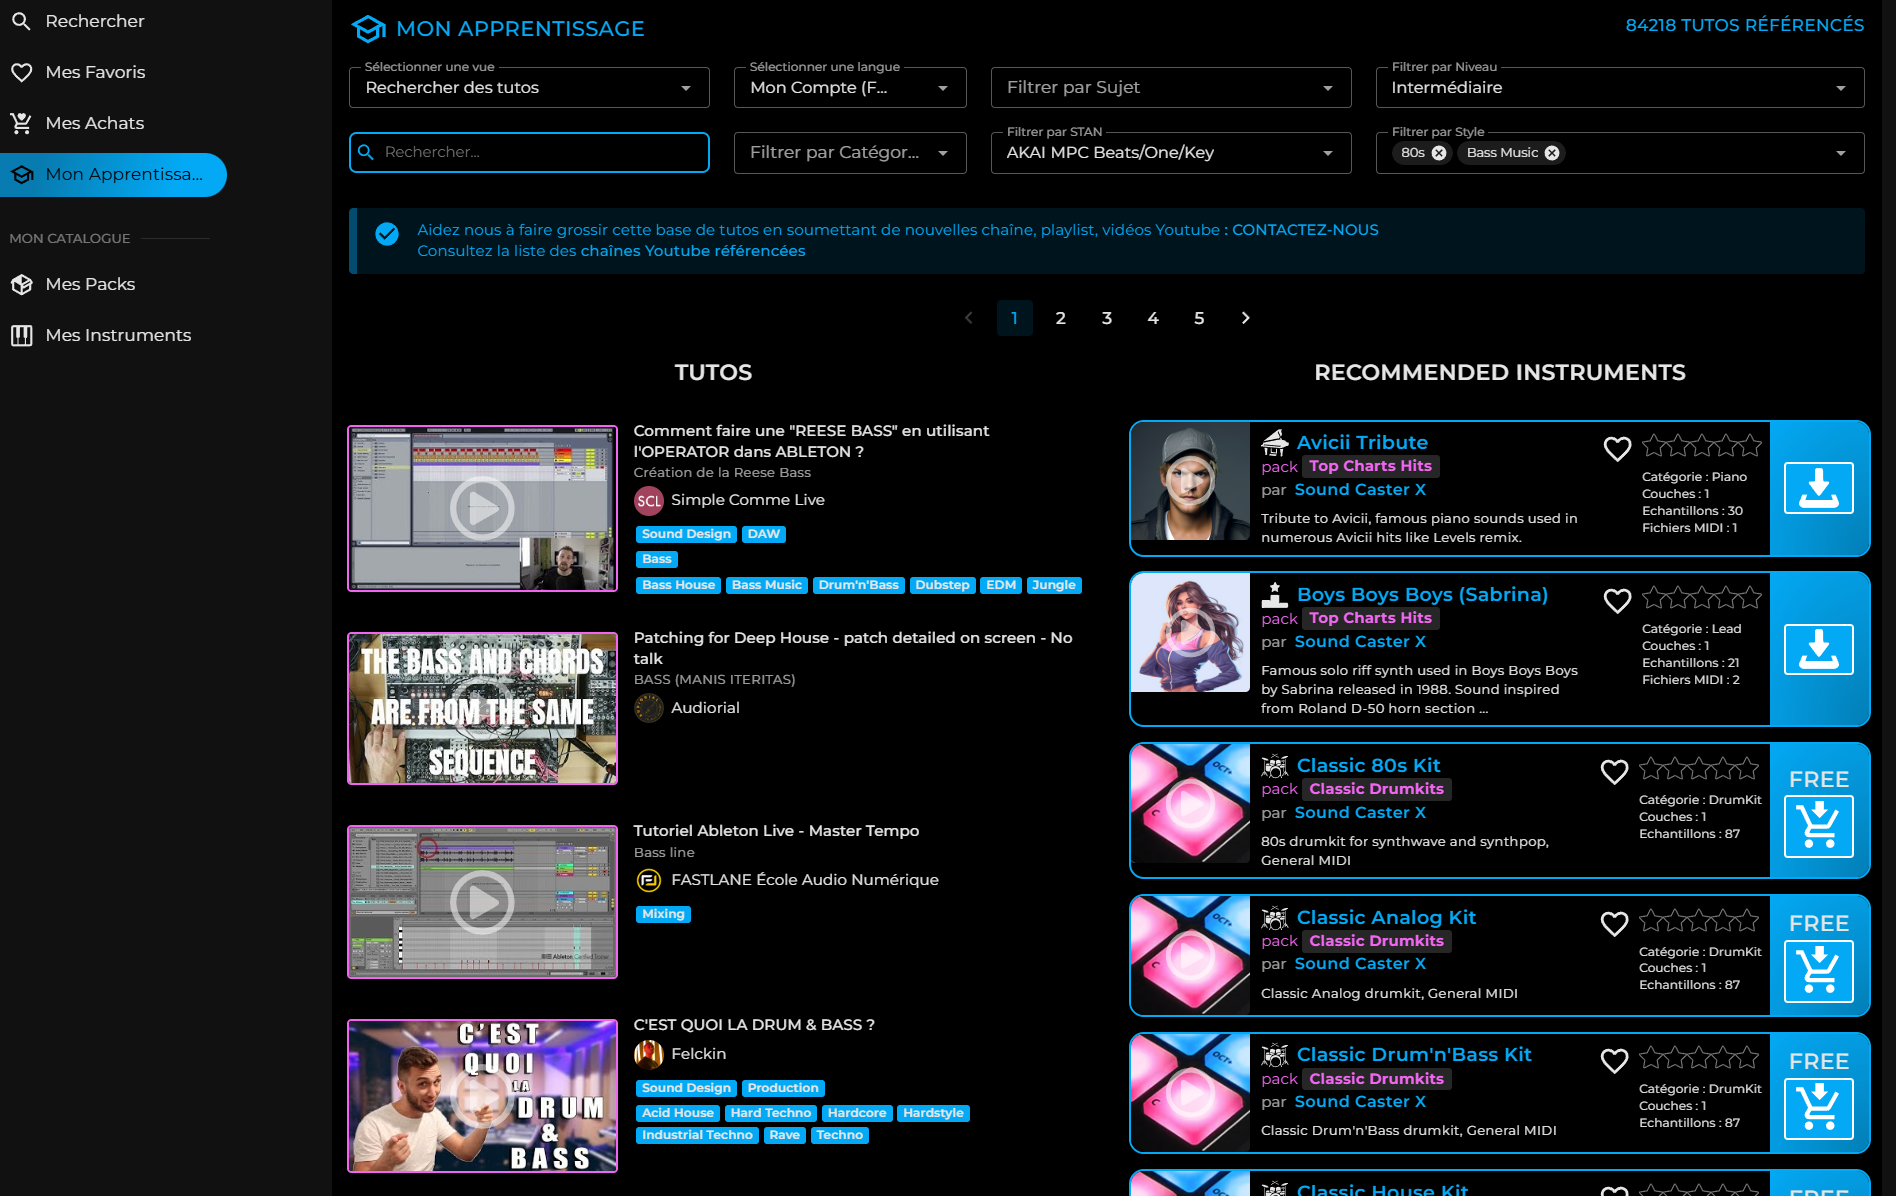Click the drumkit icon beside Classic Analog Kit
Image resolution: width=1896 pixels, height=1196 pixels.
click(x=1275, y=918)
